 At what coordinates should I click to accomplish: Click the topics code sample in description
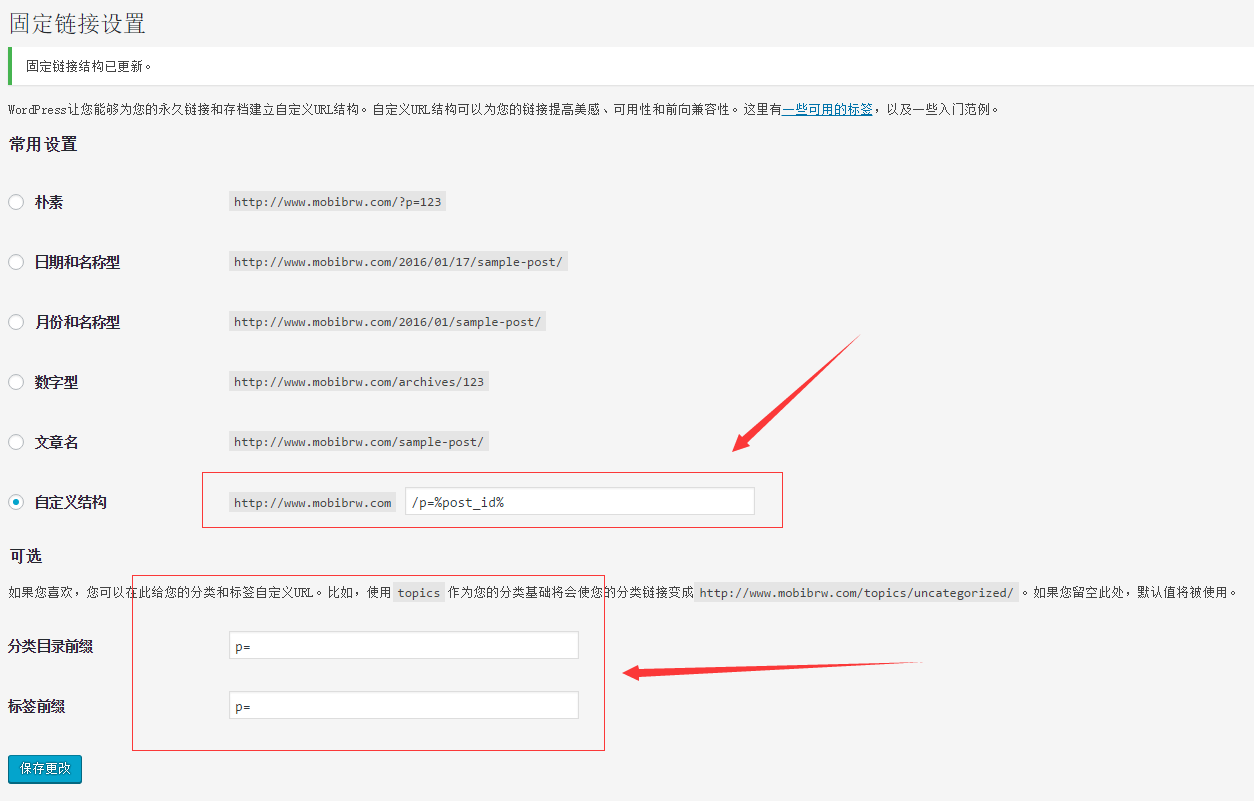pos(418,593)
